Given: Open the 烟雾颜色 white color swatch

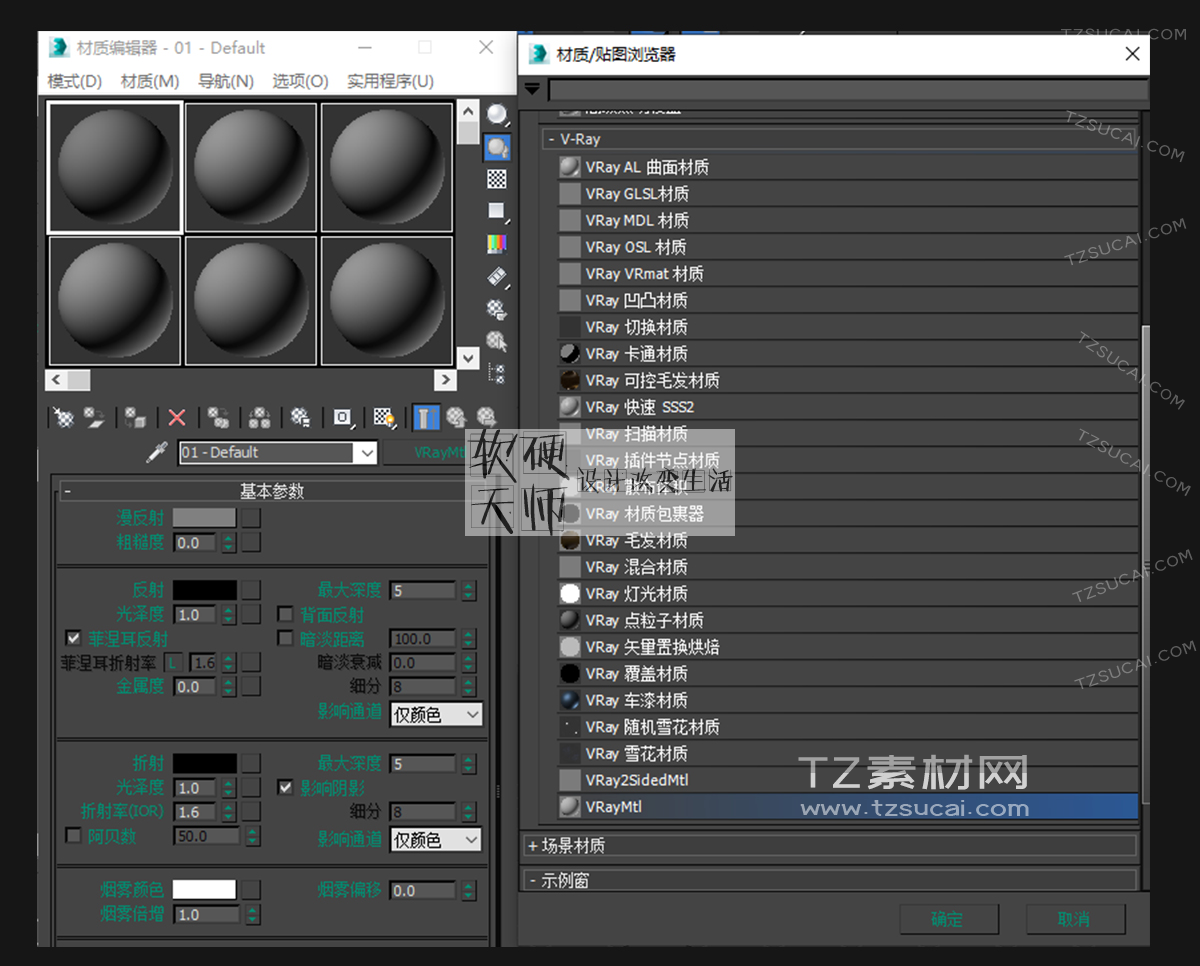Looking at the screenshot, I should point(204,890).
